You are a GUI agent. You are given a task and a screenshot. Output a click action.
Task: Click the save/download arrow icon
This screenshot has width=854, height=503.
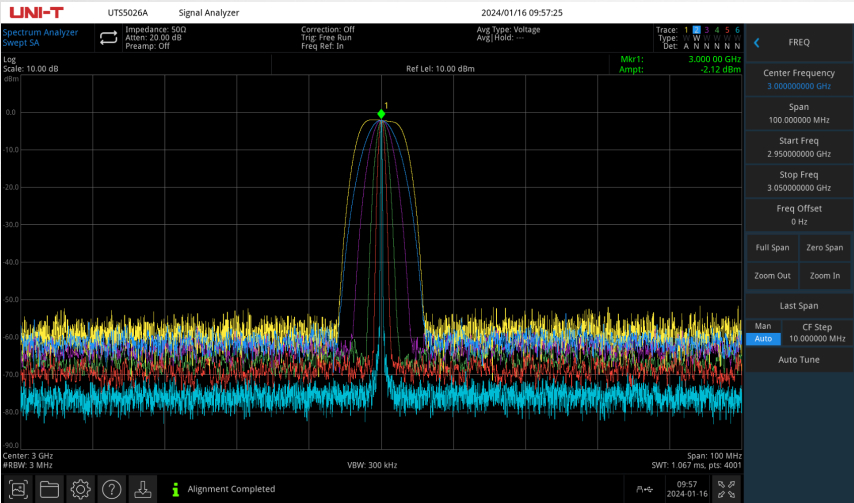pyautogui.click(x=143, y=489)
